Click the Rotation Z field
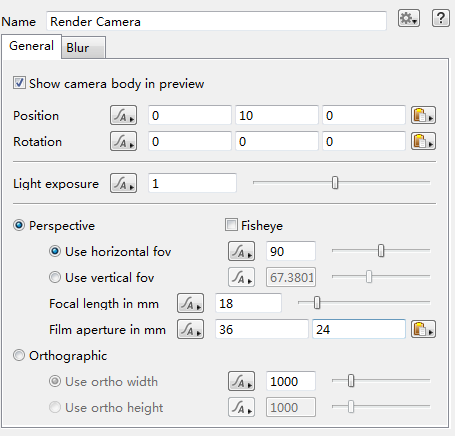 point(364,141)
